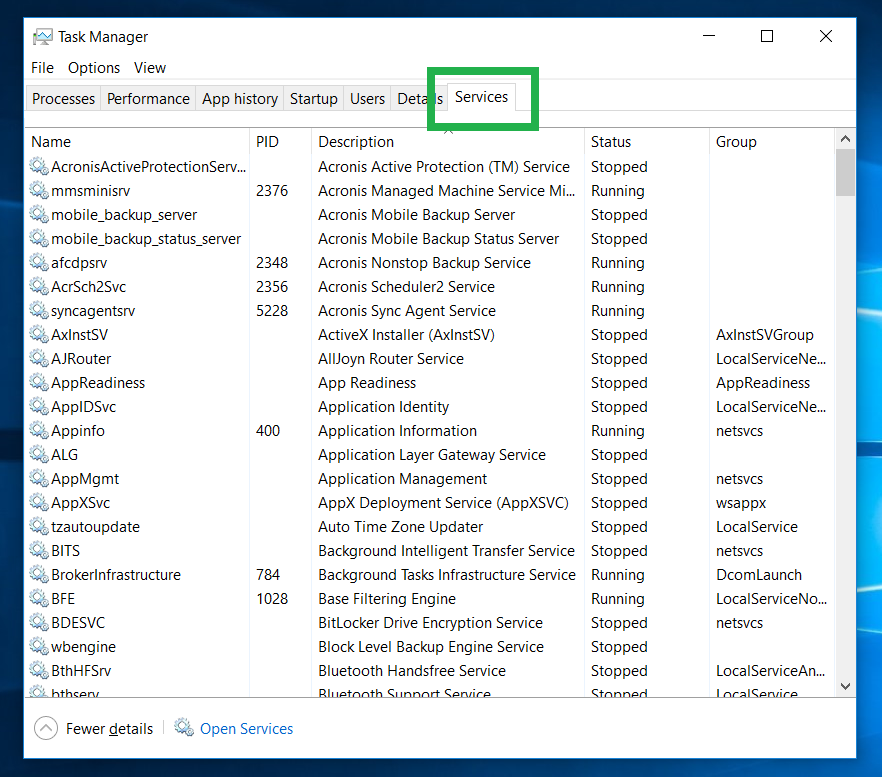This screenshot has height=777, width=882.
Task: Click the gear icon beside BDESVC
Action: [39, 623]
